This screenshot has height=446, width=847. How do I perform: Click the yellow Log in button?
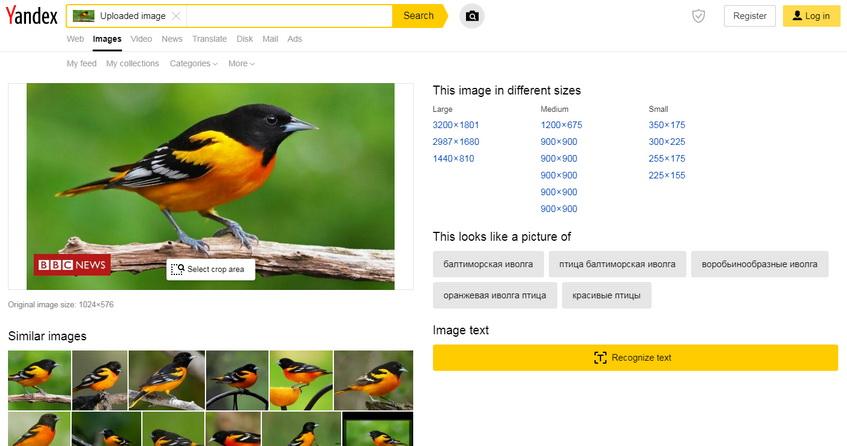[810, 16]
